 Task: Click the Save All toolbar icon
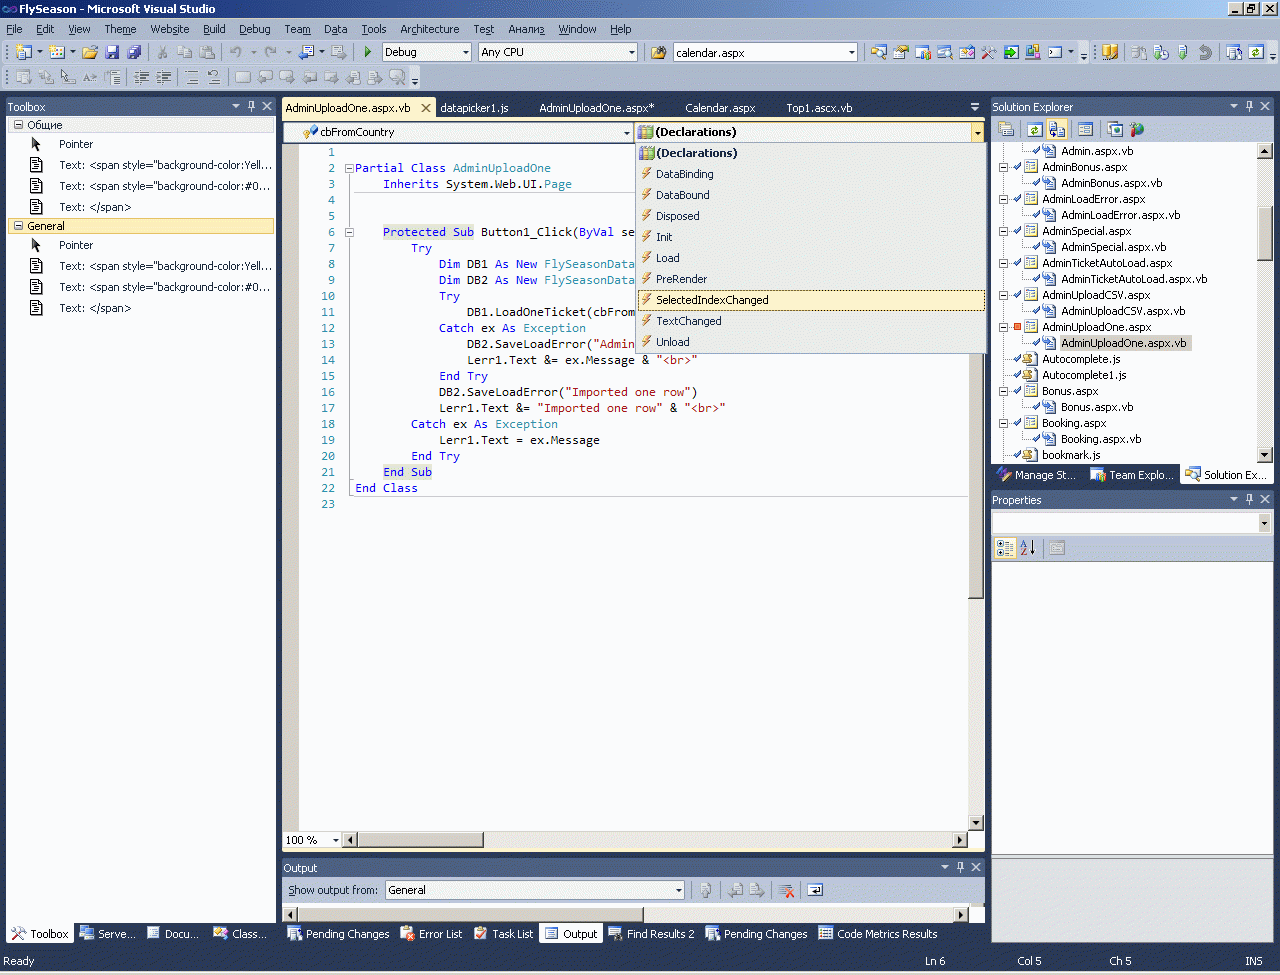134,52
